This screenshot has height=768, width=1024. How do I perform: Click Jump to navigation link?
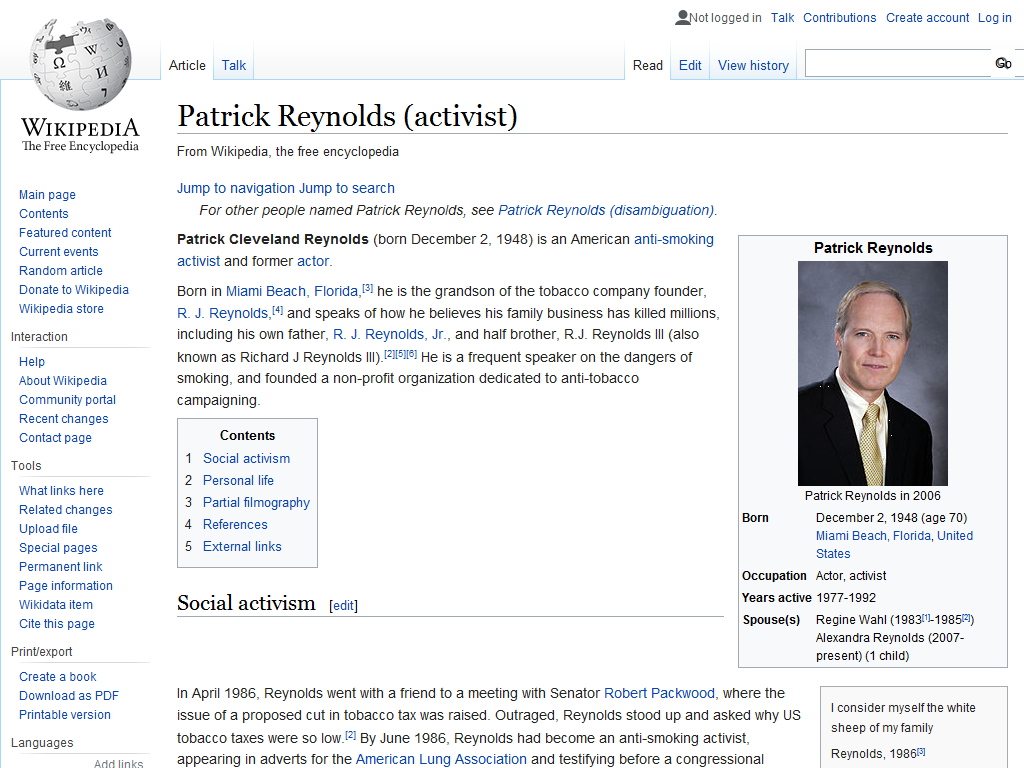click(236, 188)
